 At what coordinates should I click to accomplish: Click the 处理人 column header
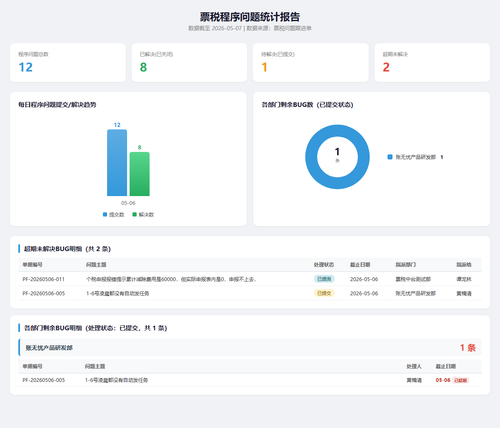pos(414,366)
